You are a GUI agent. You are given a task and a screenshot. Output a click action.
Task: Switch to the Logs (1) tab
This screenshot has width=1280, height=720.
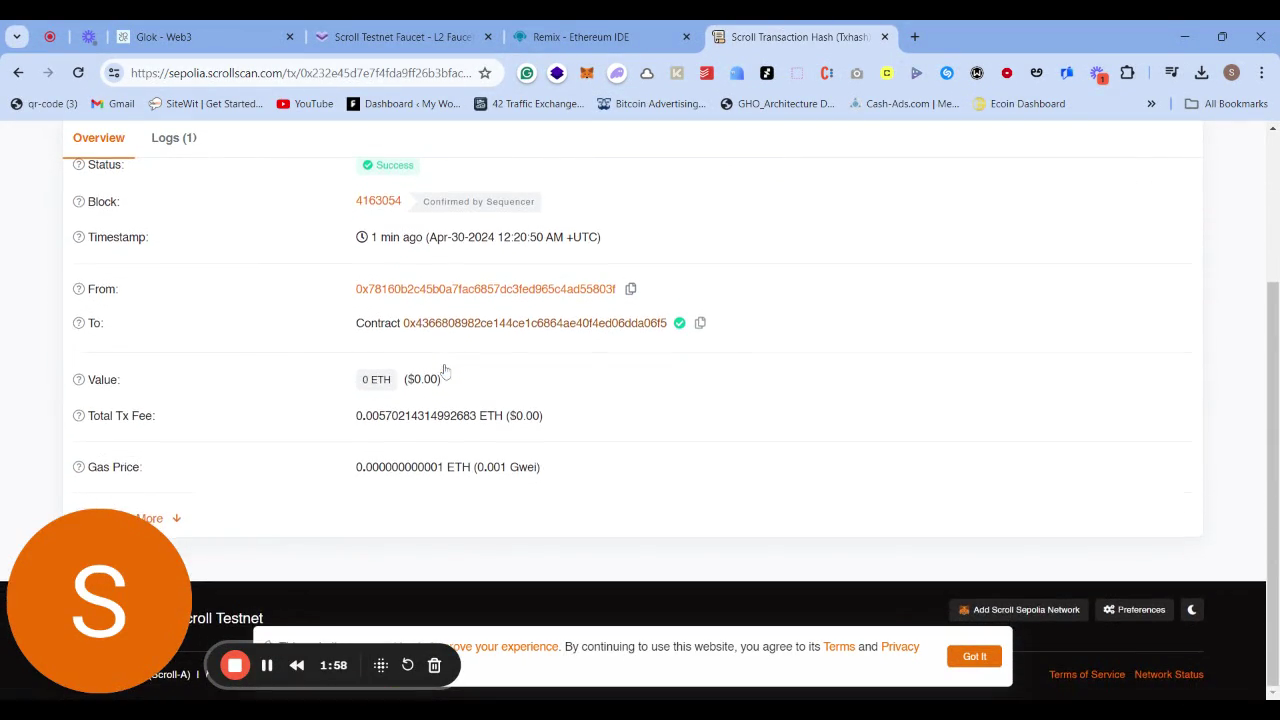coord(174,138)
